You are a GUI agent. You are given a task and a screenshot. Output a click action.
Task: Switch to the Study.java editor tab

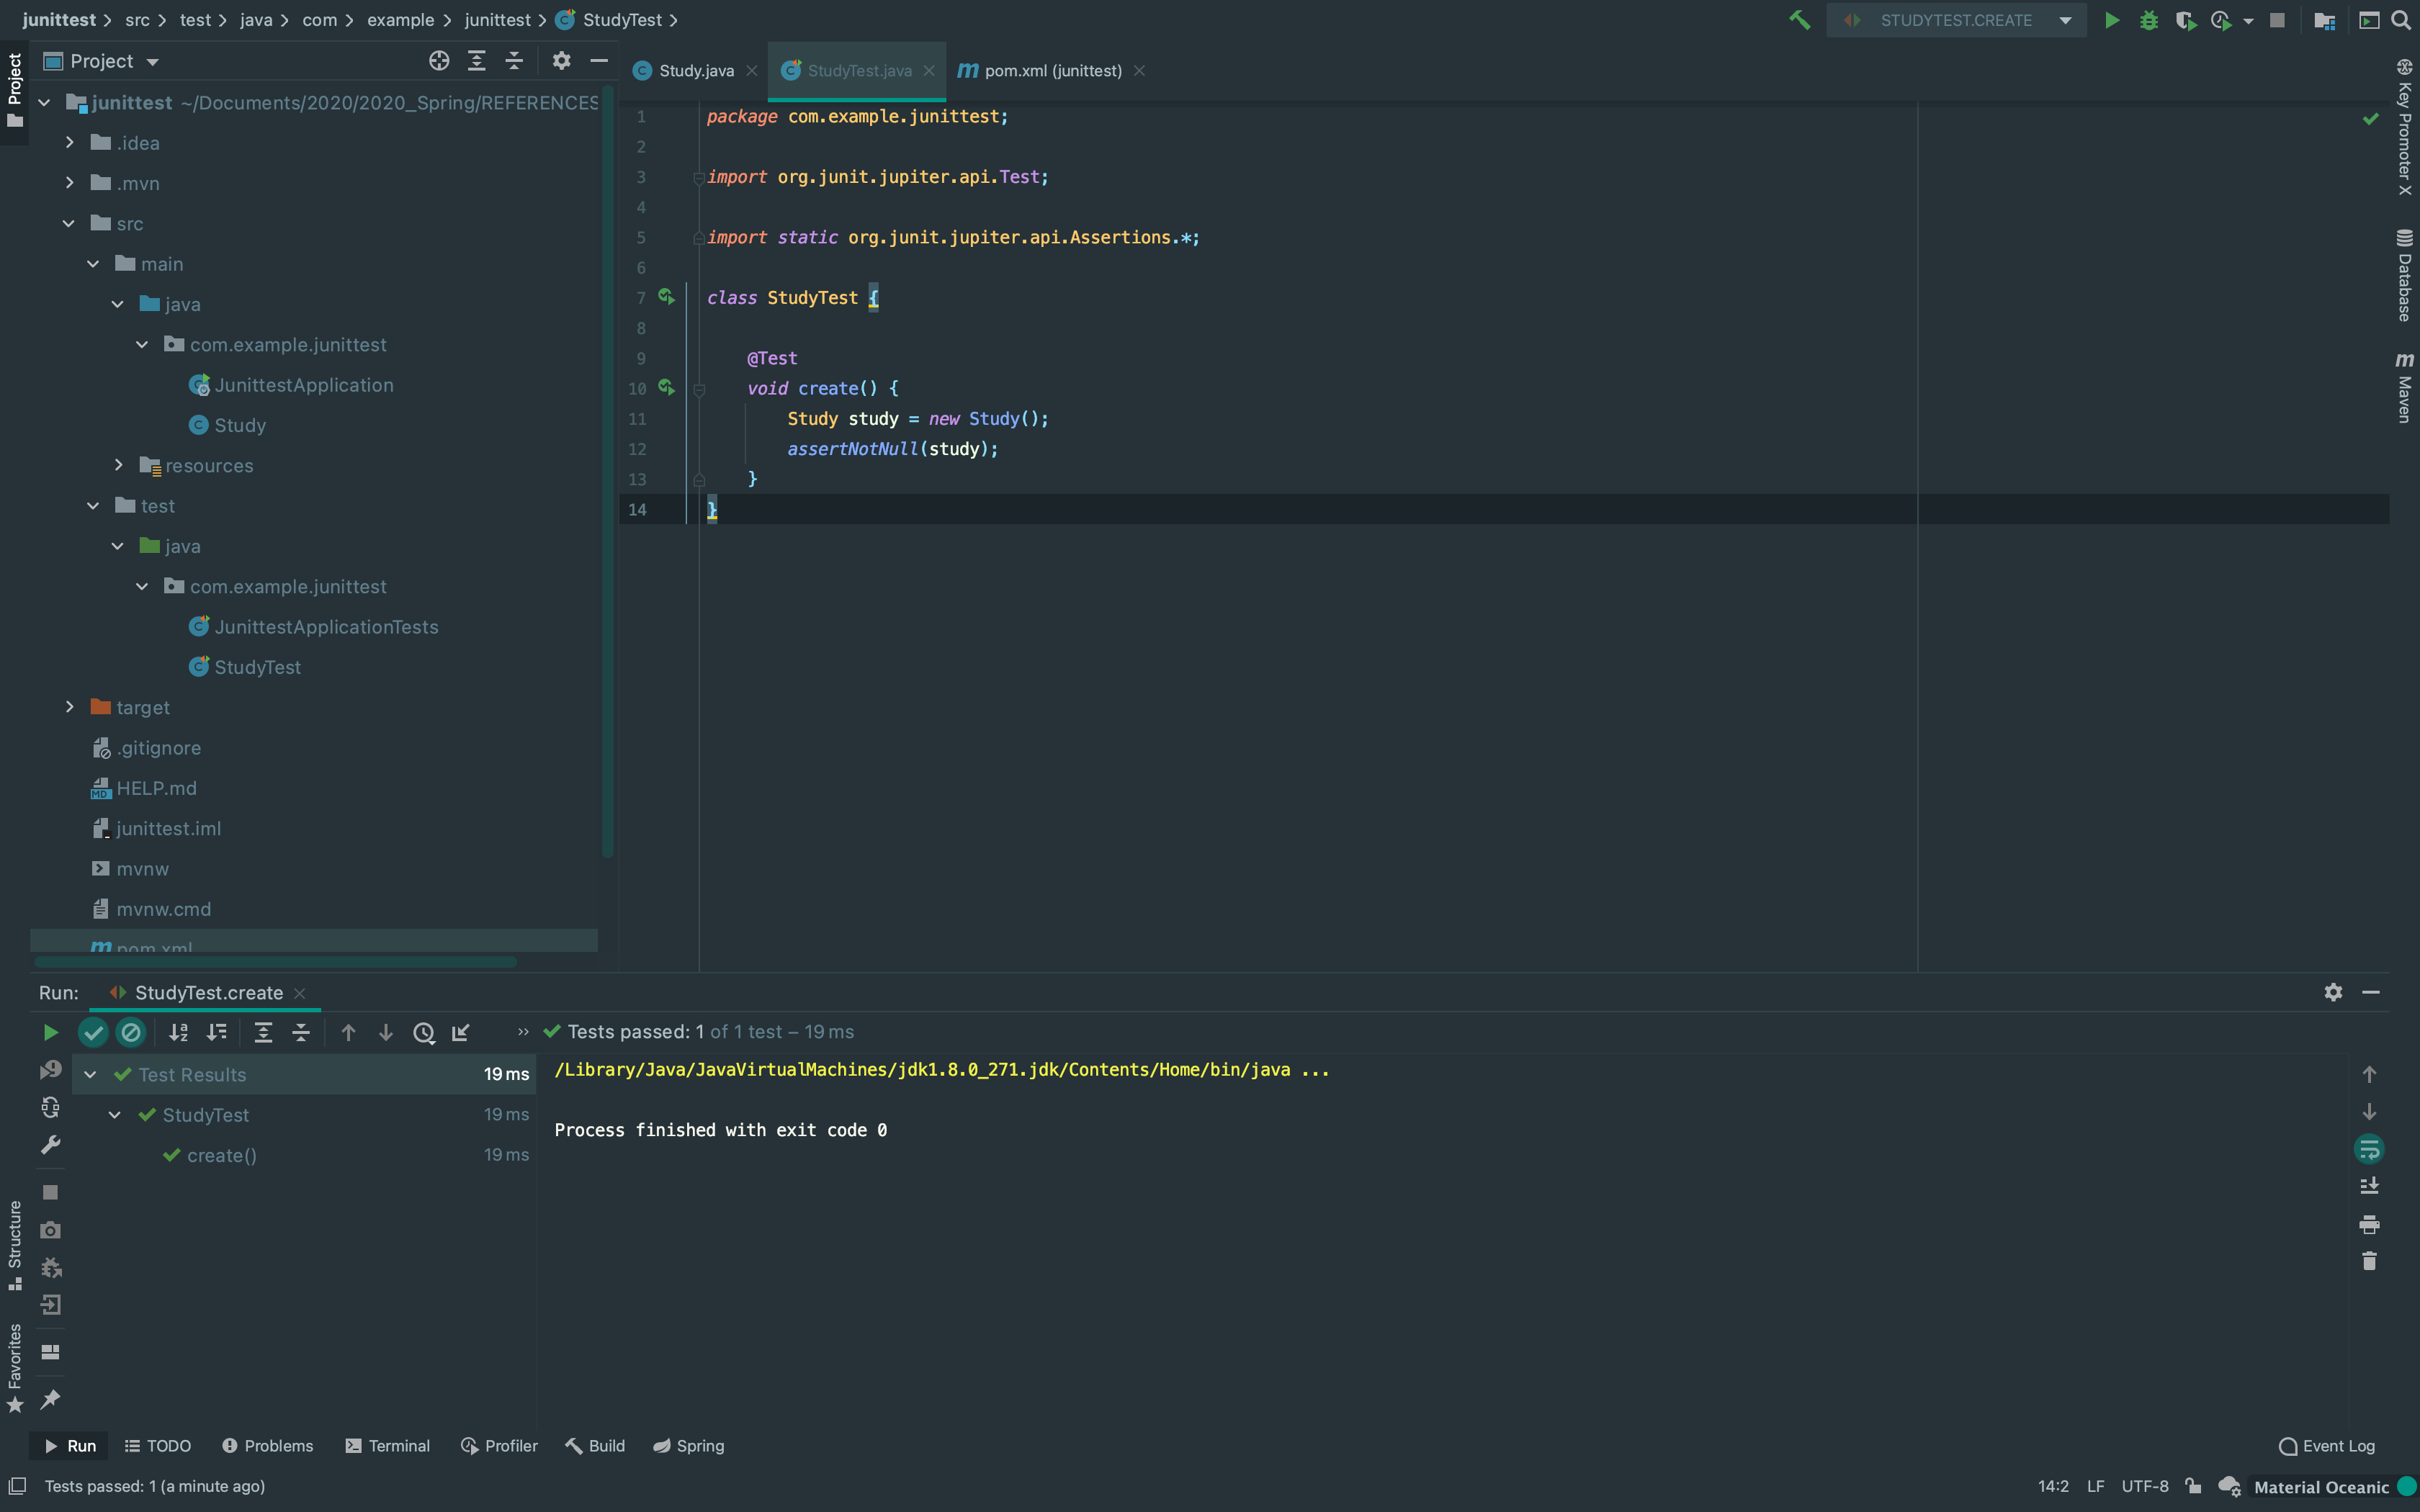(x=696, y=71)
